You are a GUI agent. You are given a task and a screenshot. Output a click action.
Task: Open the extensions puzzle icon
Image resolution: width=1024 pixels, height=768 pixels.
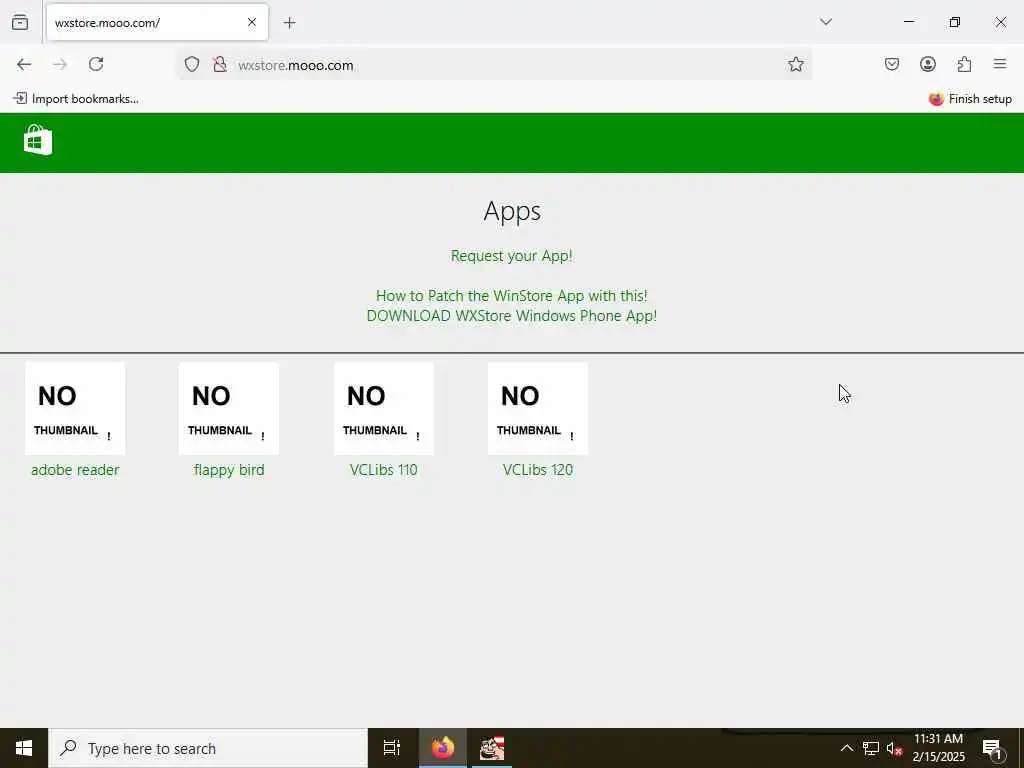pos(964,64)
